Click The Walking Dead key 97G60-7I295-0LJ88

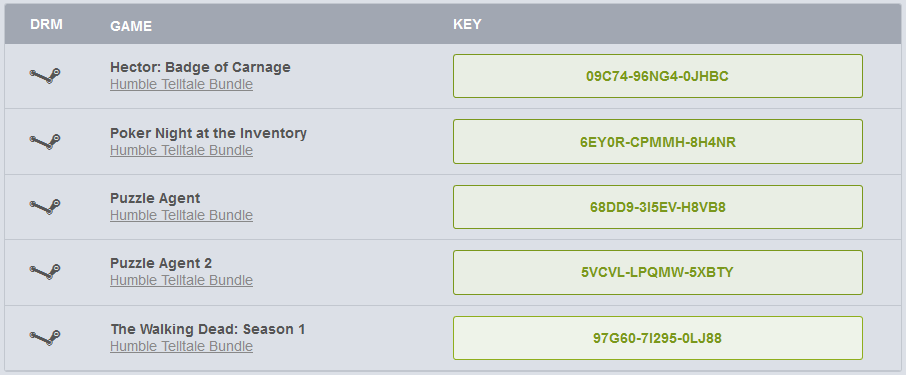[658, 338]
